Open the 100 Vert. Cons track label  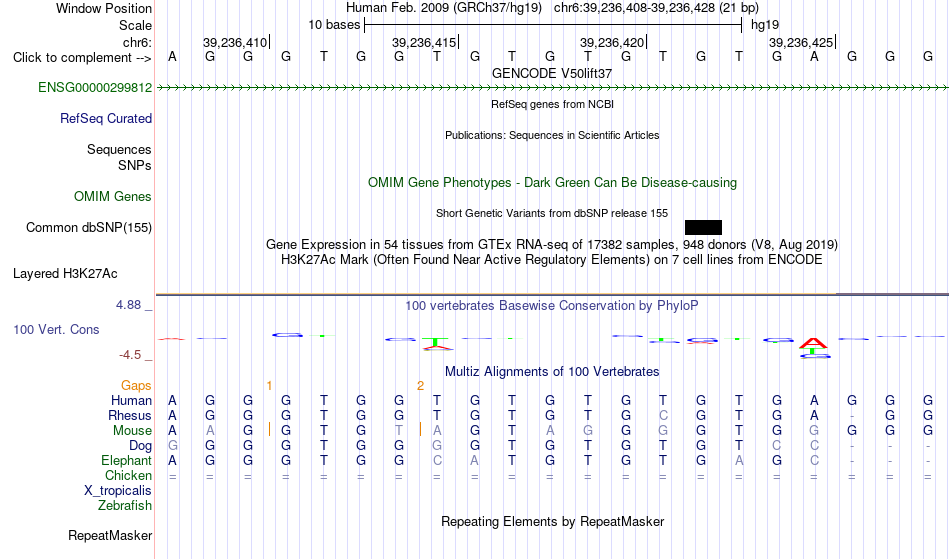pos(56,329)
